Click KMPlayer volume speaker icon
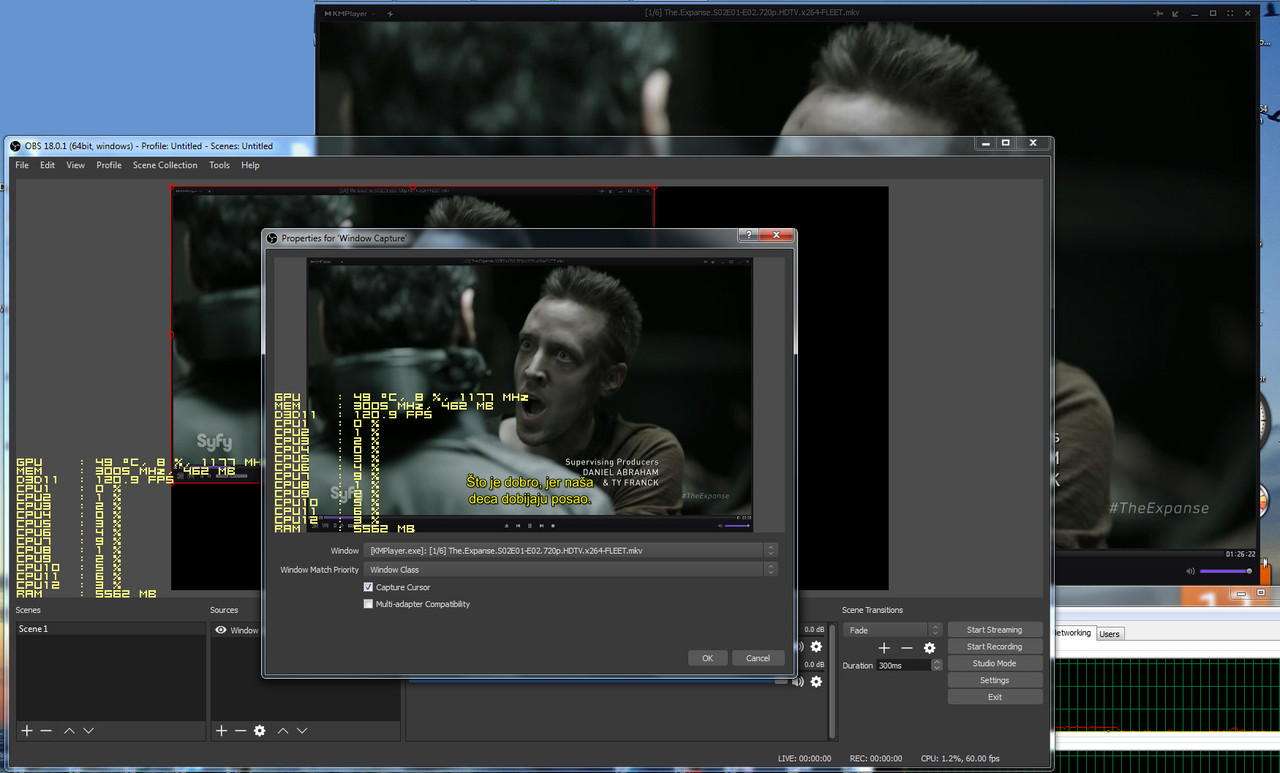 1190,571
